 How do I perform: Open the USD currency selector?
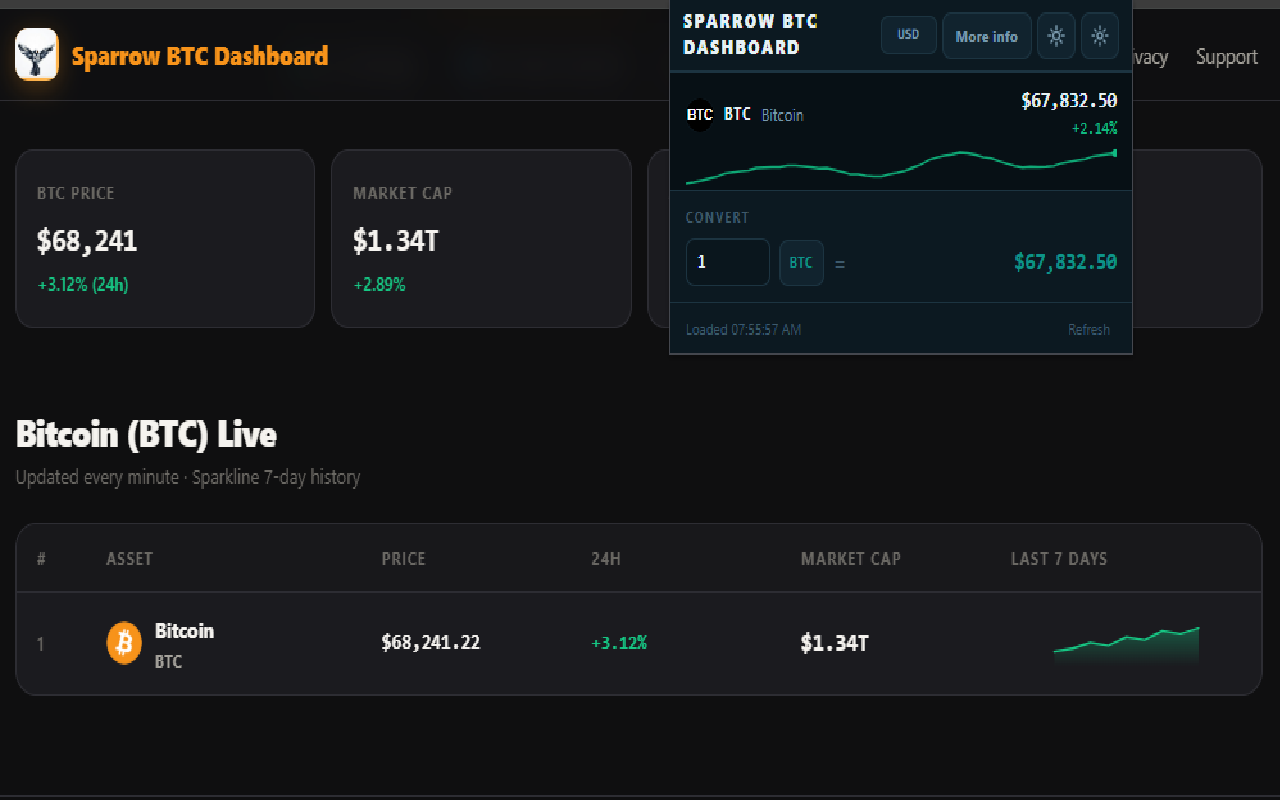pos(908,35)
